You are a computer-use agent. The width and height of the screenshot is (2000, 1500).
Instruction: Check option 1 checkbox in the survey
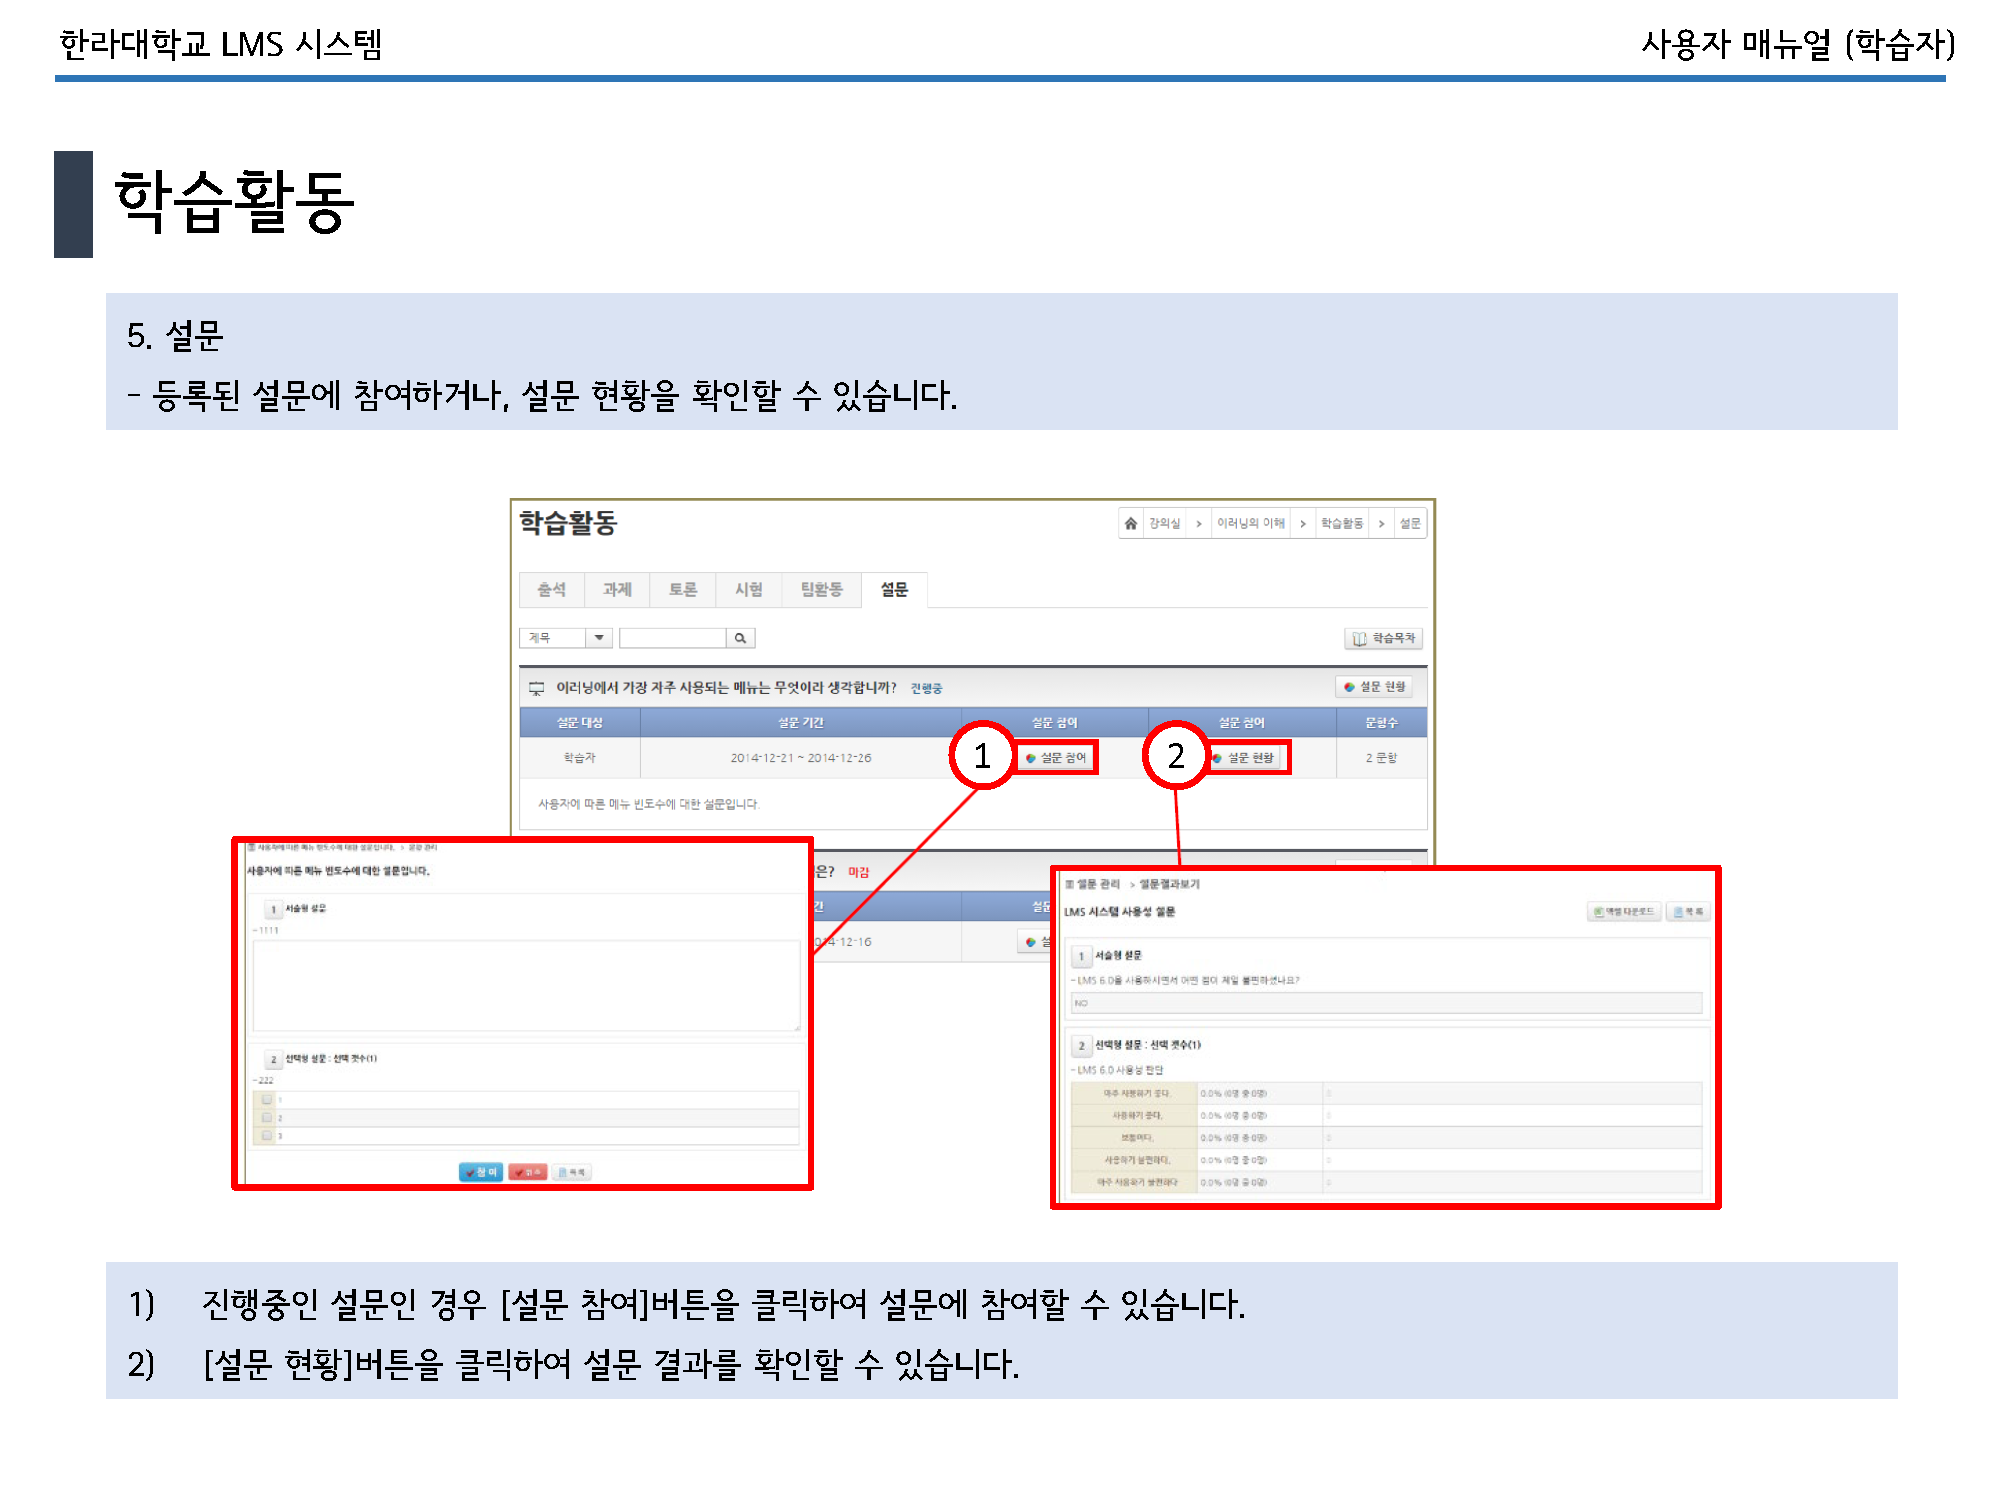point(267,1099)
